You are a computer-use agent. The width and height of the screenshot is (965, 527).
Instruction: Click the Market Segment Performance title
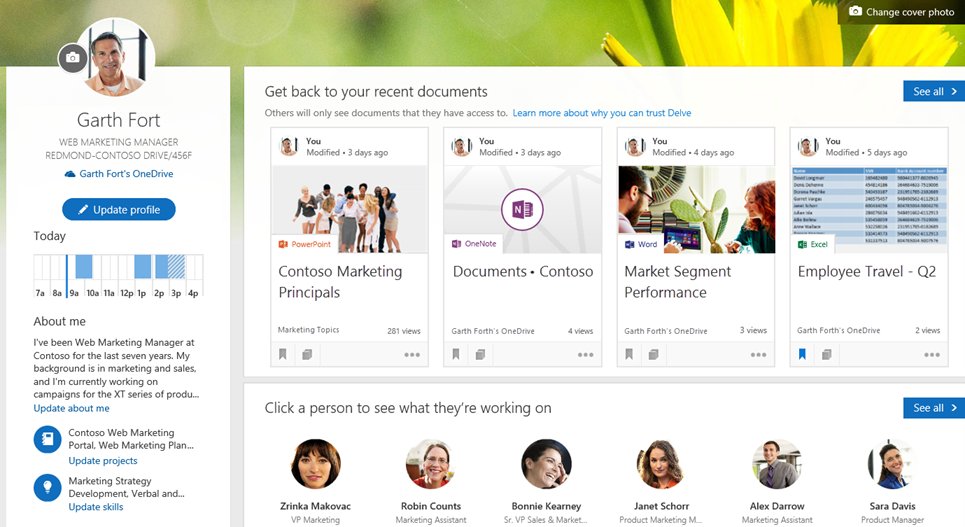(678, 282)
